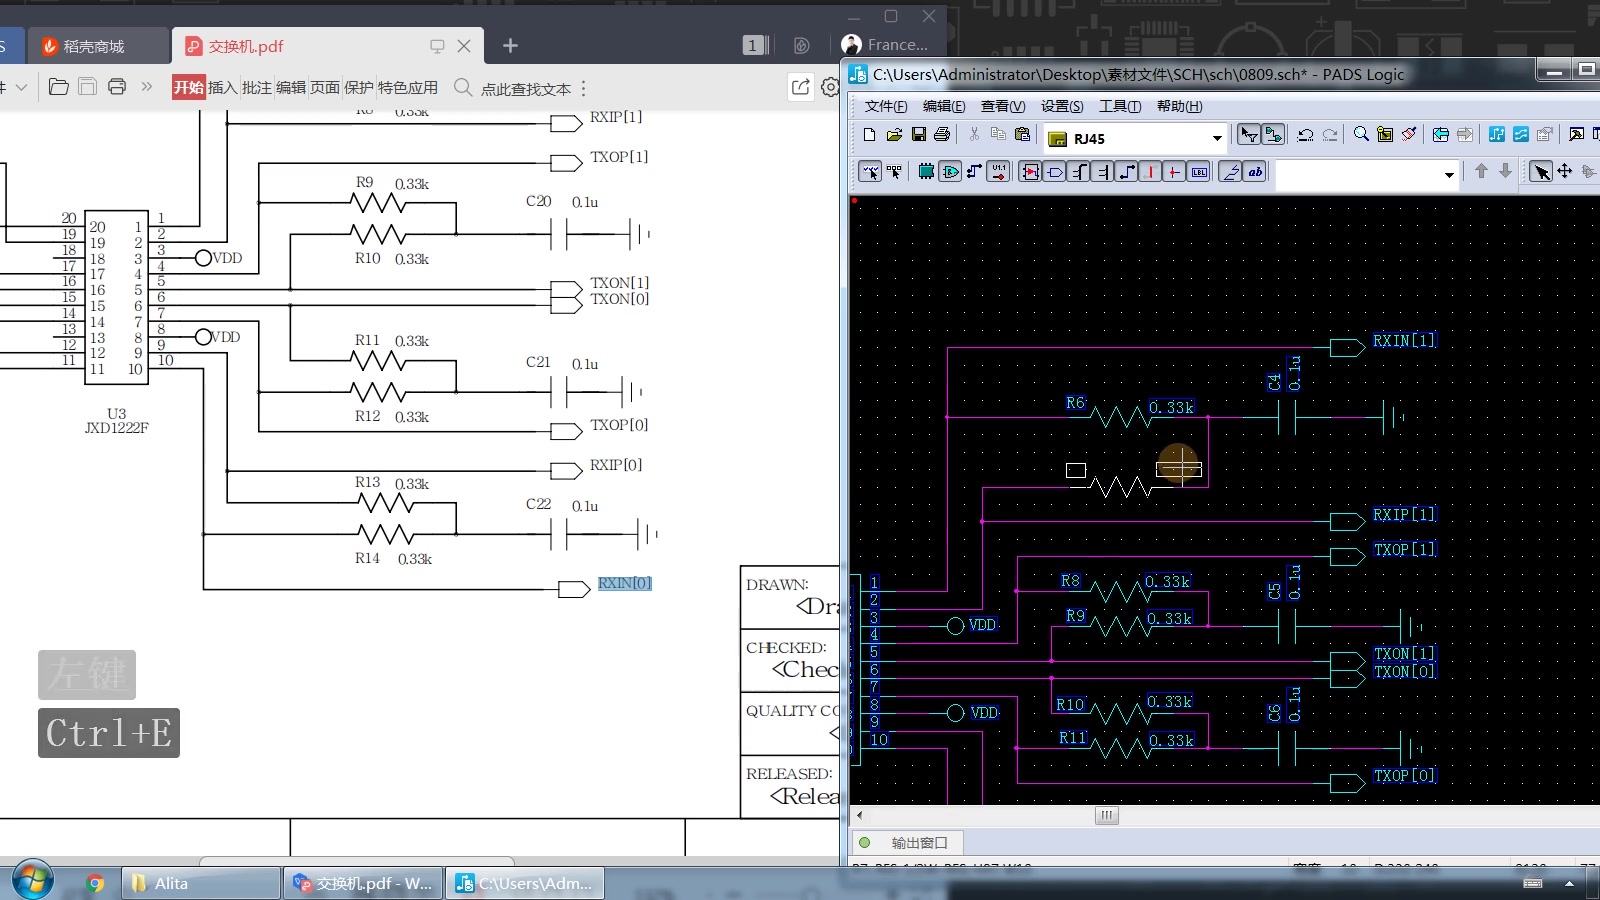
Task: Click the horizontal scrollbar thumb under schematic
Action: point(1106,815)
